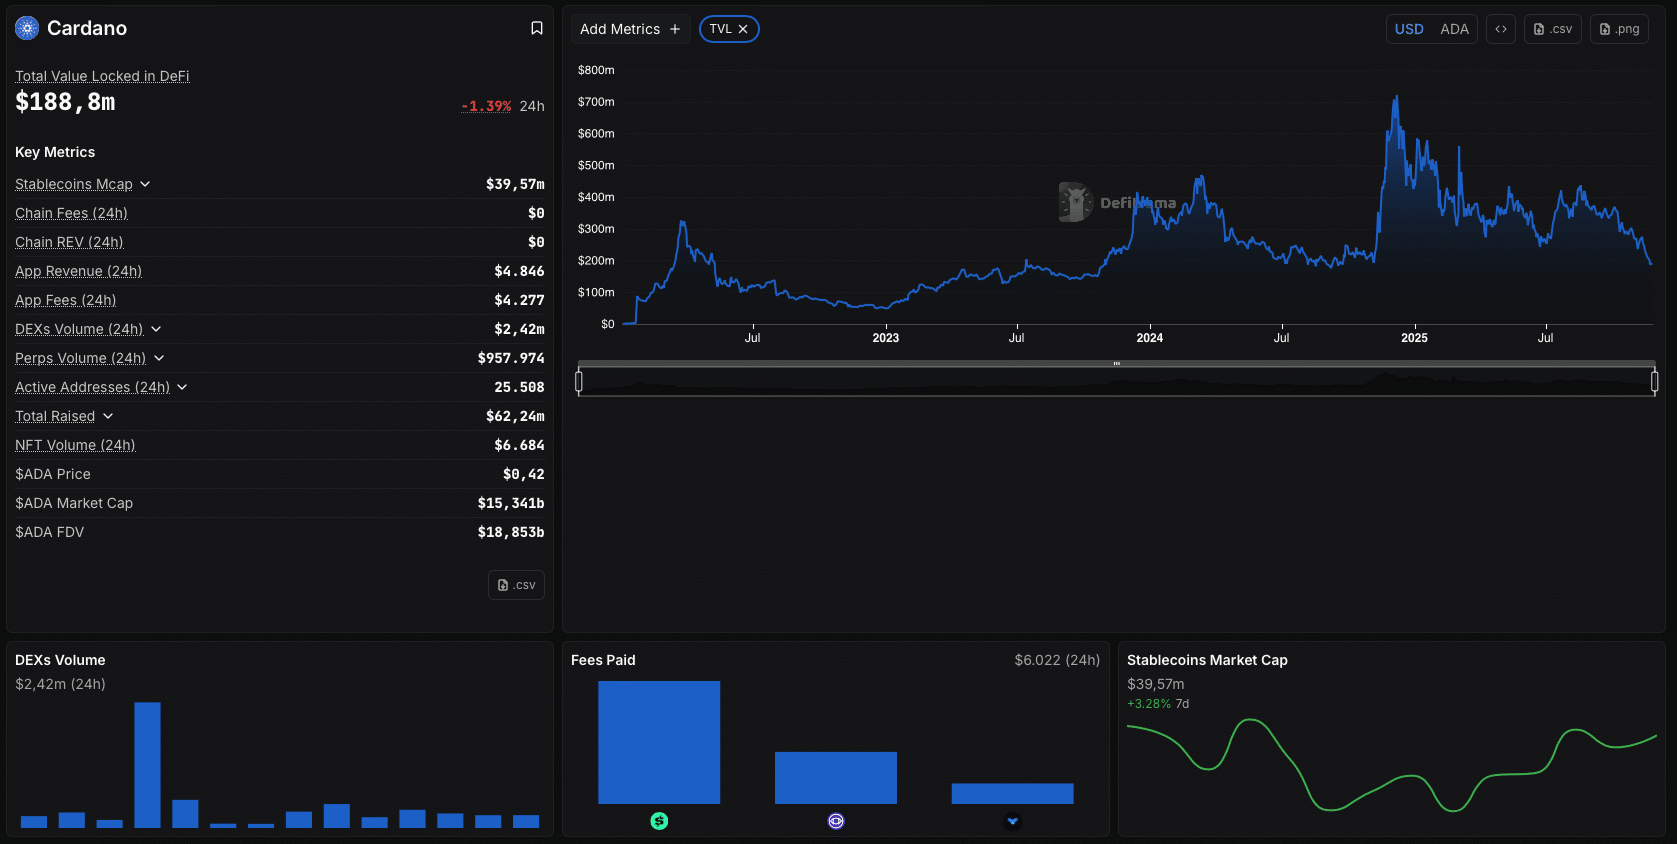Viewport: 1677px width, 844px height.
Task: Click the Stablecoins Market Cap line chart
Action: pos(1391,765)
